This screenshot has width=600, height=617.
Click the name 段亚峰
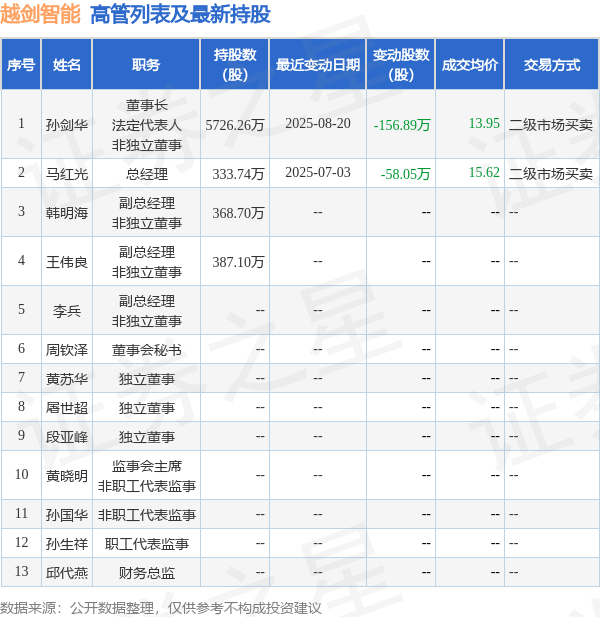click(66, 437)
